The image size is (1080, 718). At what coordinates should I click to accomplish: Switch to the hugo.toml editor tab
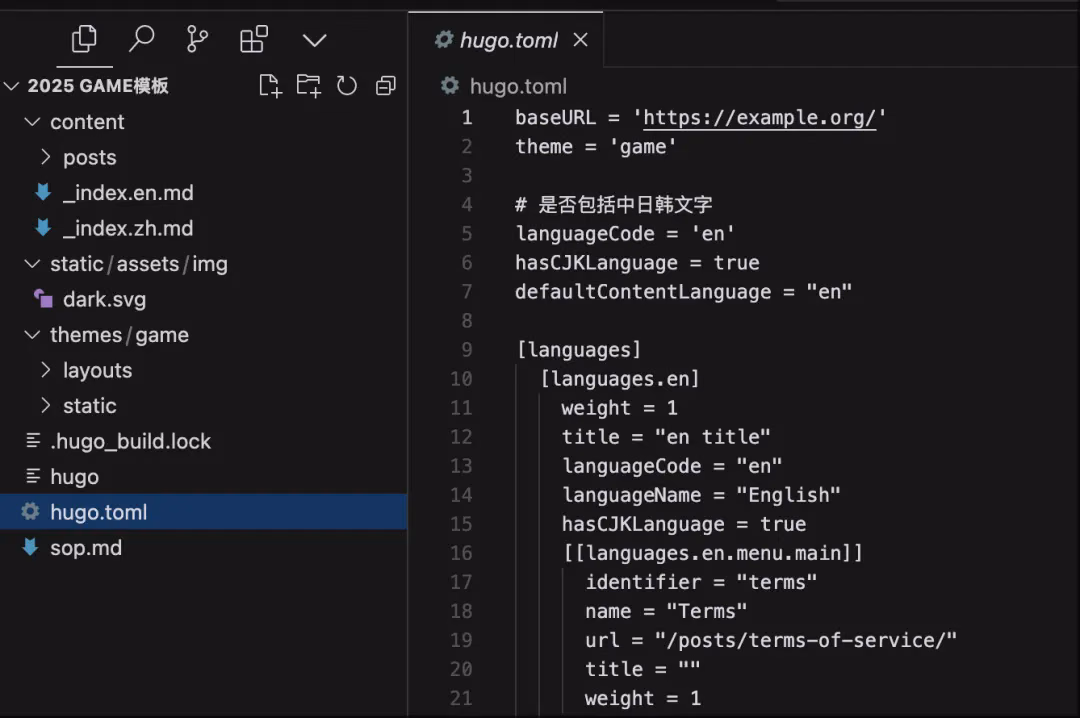coord(506,40)
